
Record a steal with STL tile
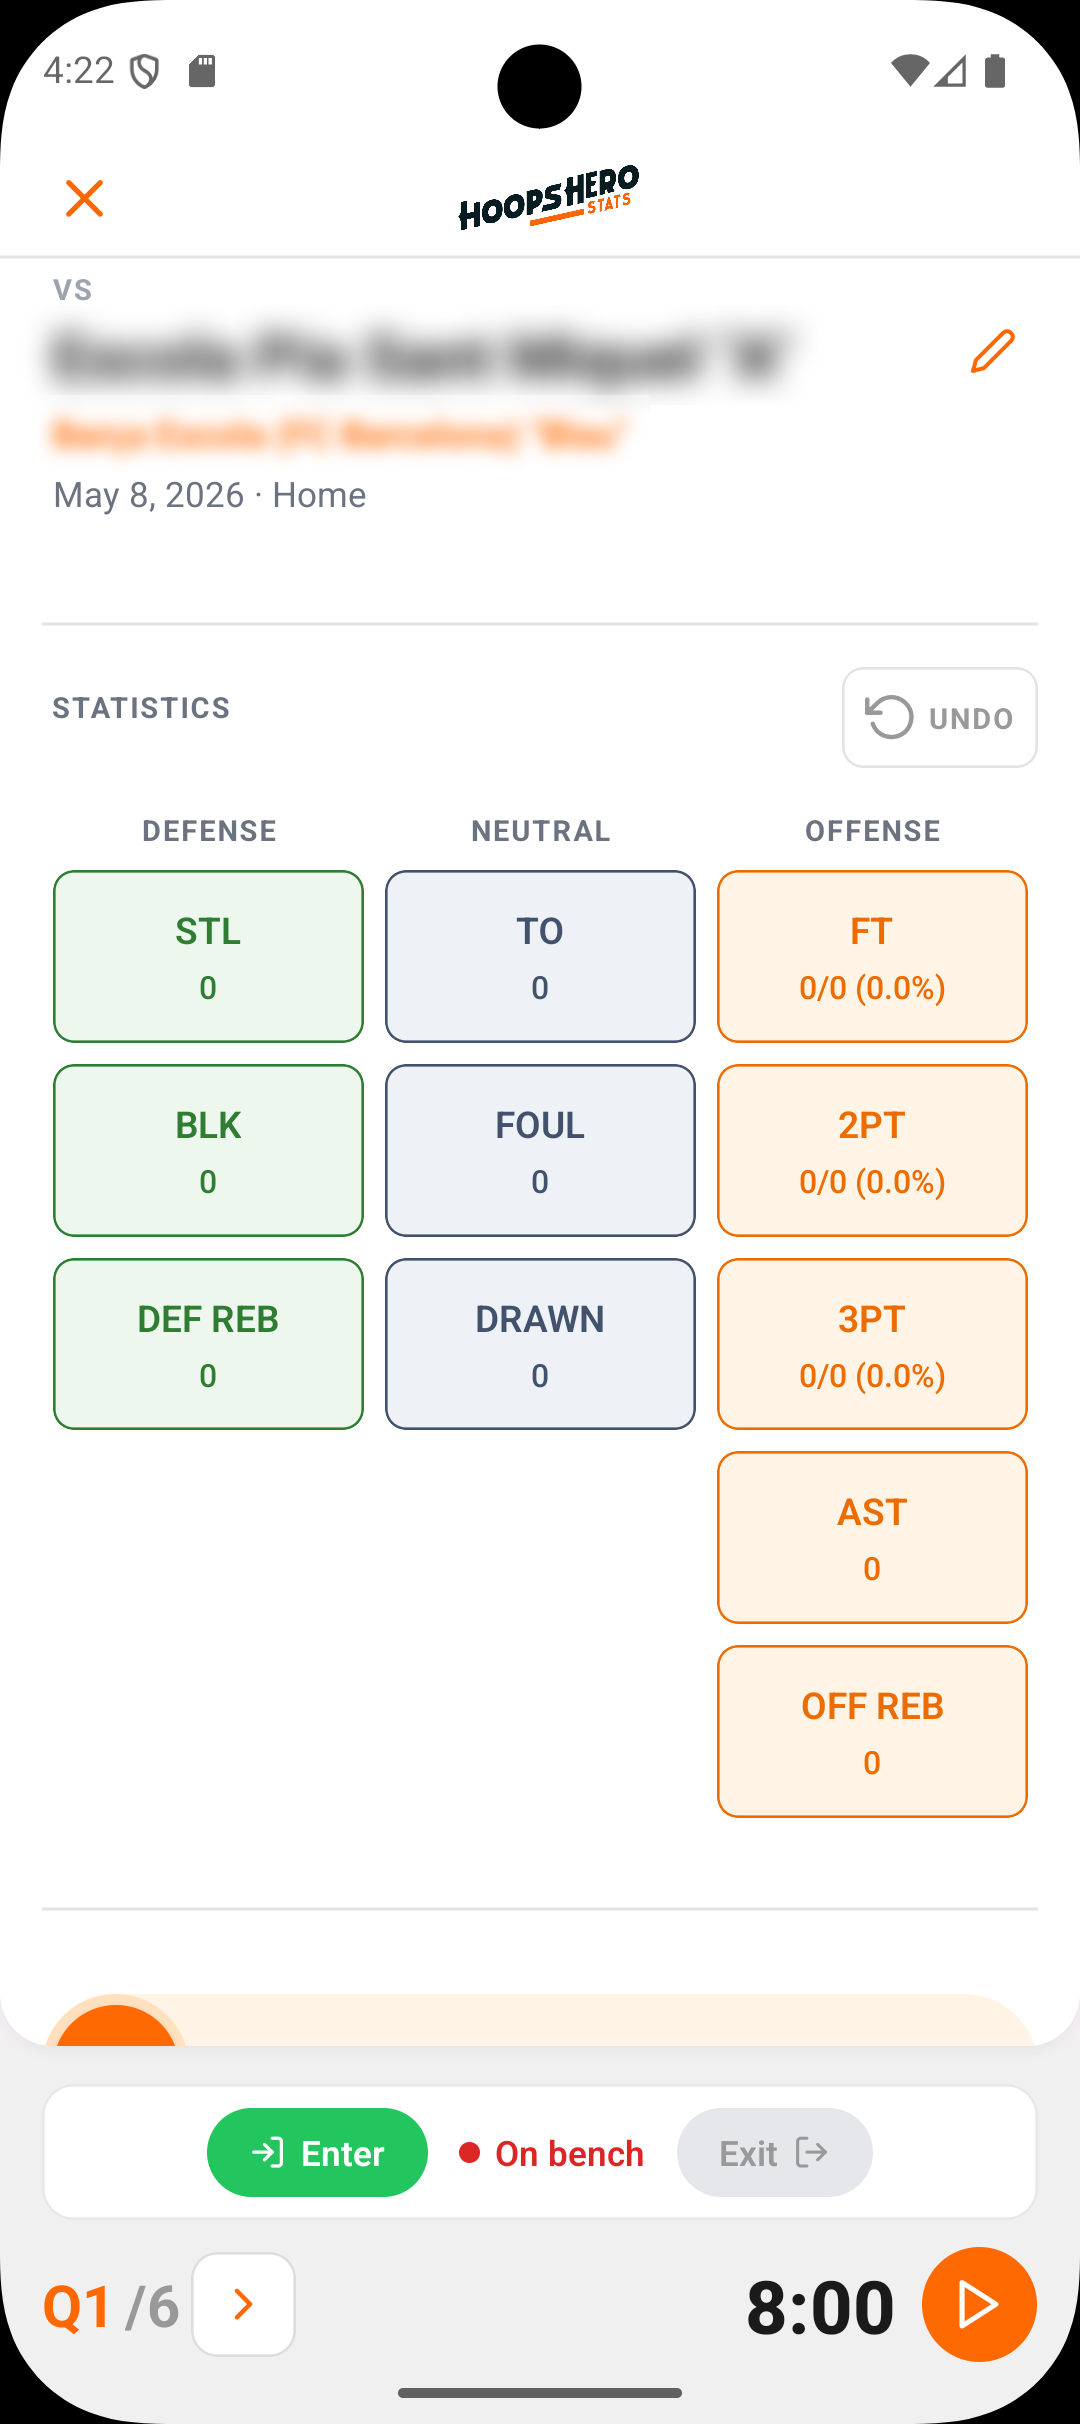208,956
